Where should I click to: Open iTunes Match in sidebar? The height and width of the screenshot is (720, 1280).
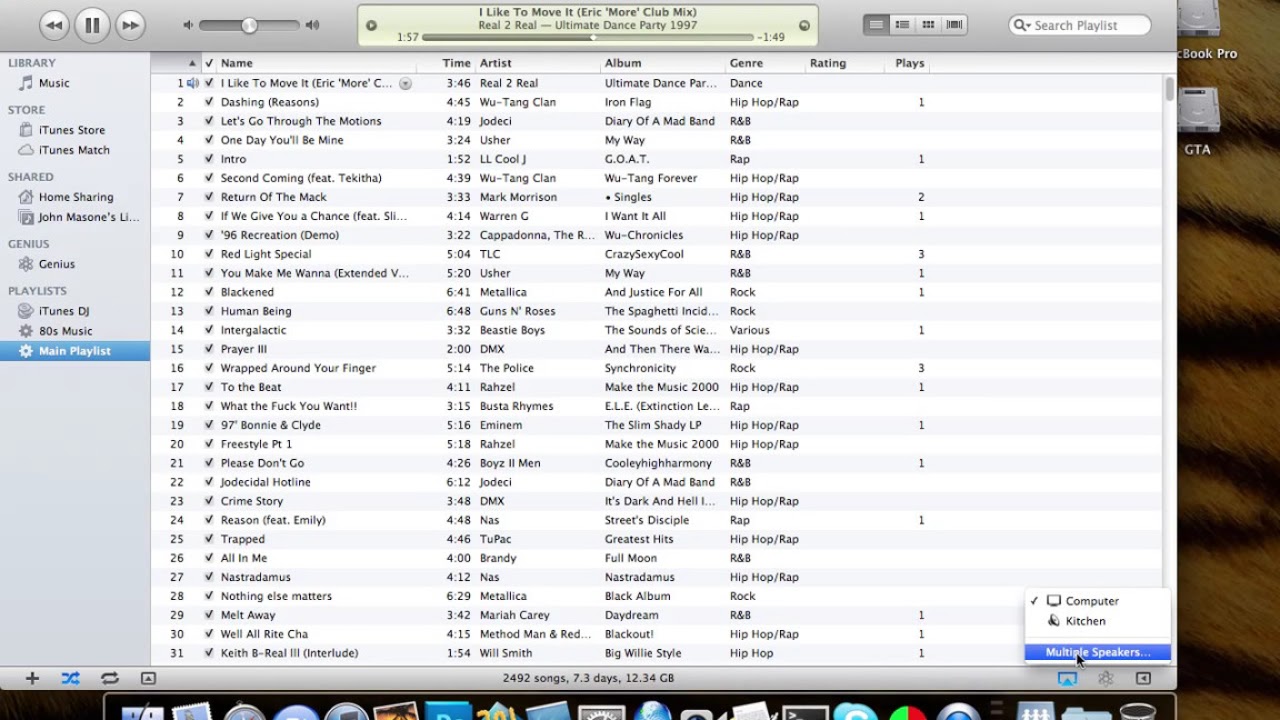pyautogui.click(x=75, y=150)
